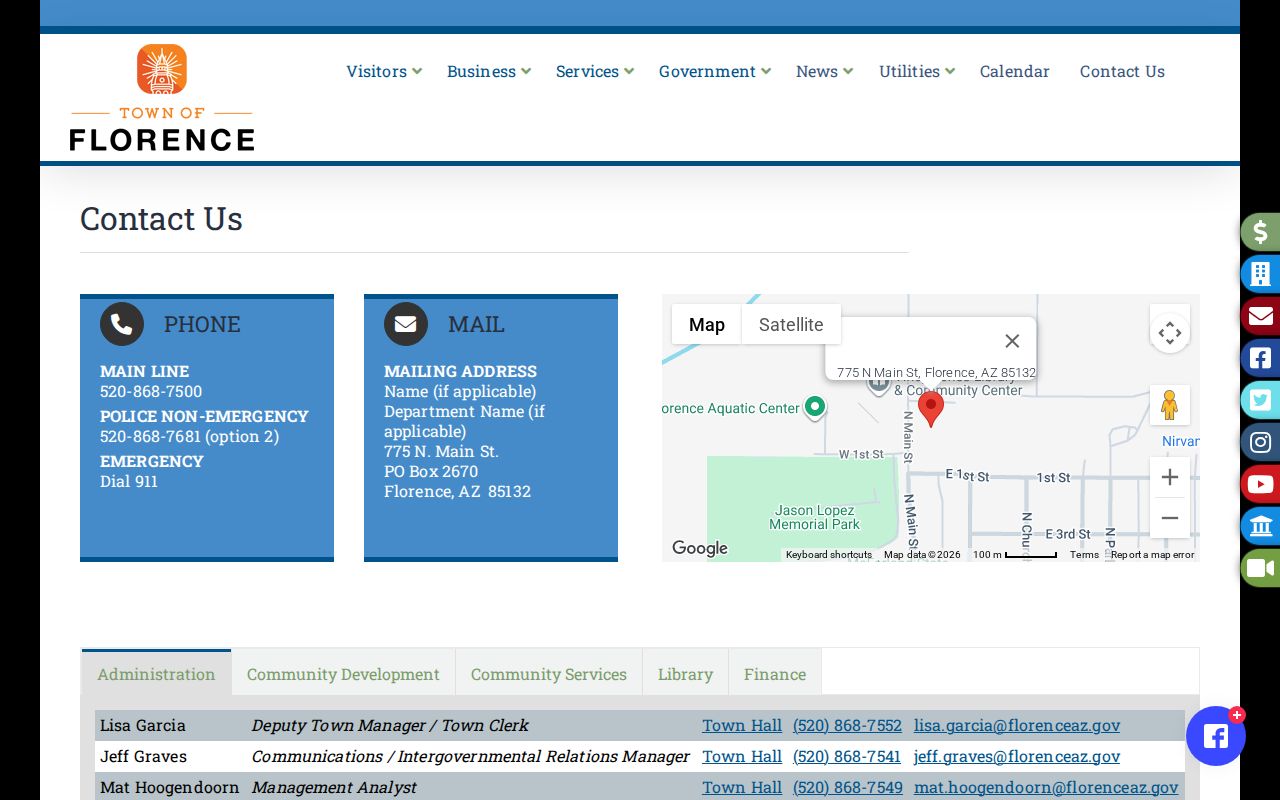Switch to the Community Development tab
The width and height of the screenshot is (1280, 800).
[x=343, y=674]
